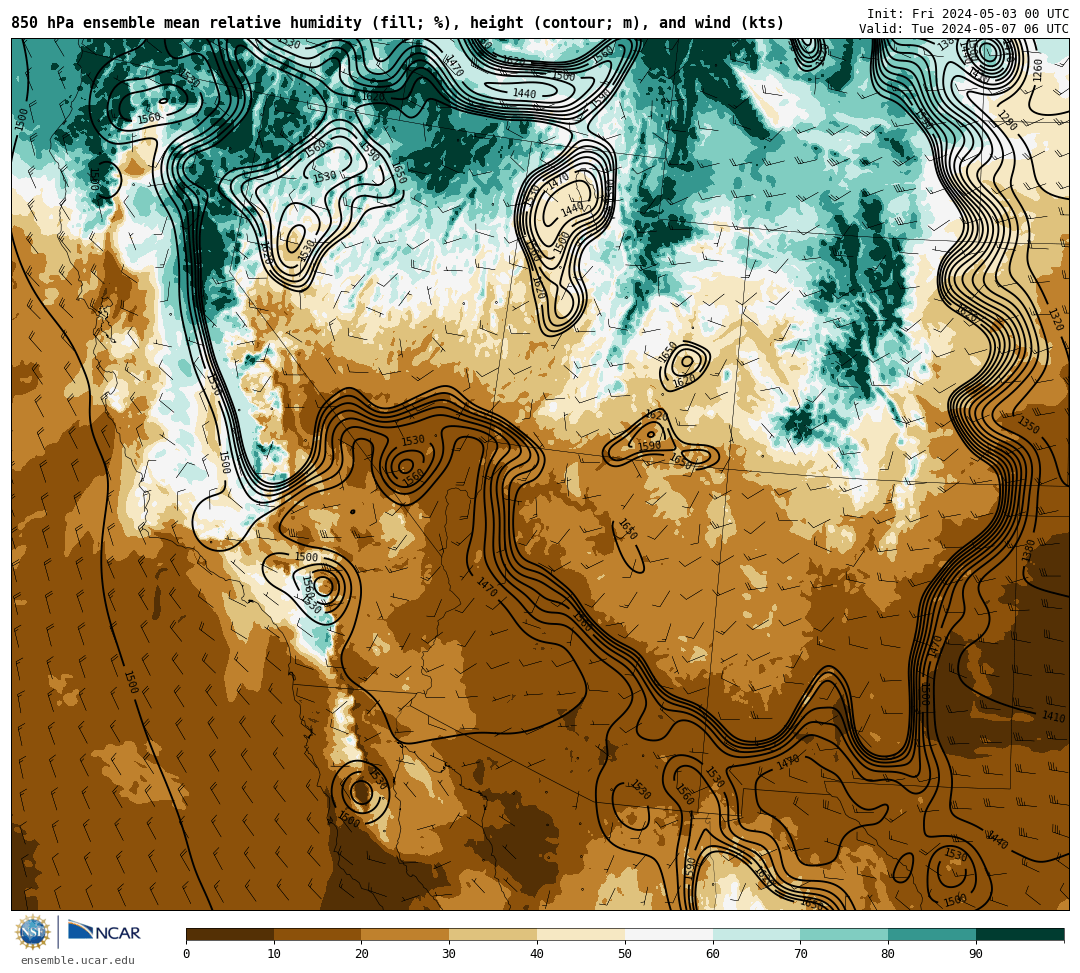This screenshot has width=1080, height=973.
Task: Click the colorbar tick label 0
Action: (187, 954)
